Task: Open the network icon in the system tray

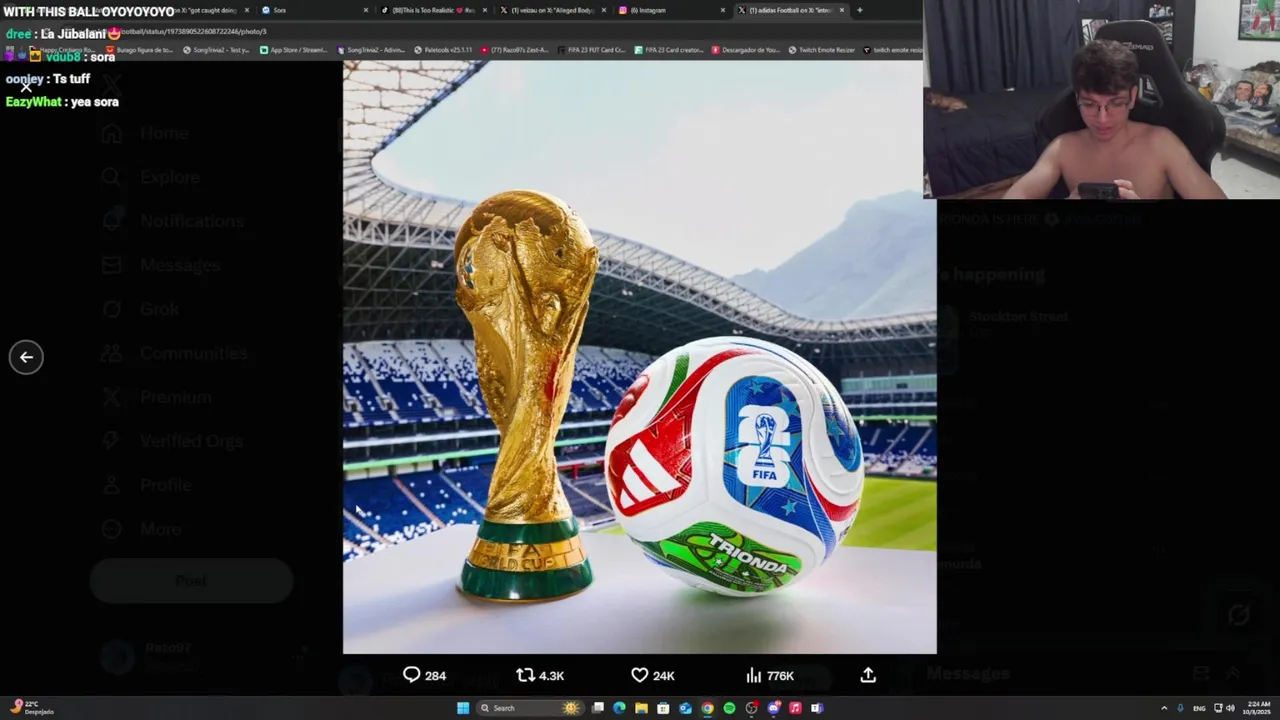Action: (x=1217, y=708)
